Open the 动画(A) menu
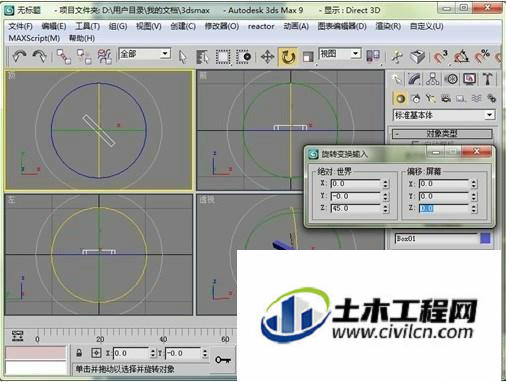Viewport: 506px width, 382px height. click(296, 26)
